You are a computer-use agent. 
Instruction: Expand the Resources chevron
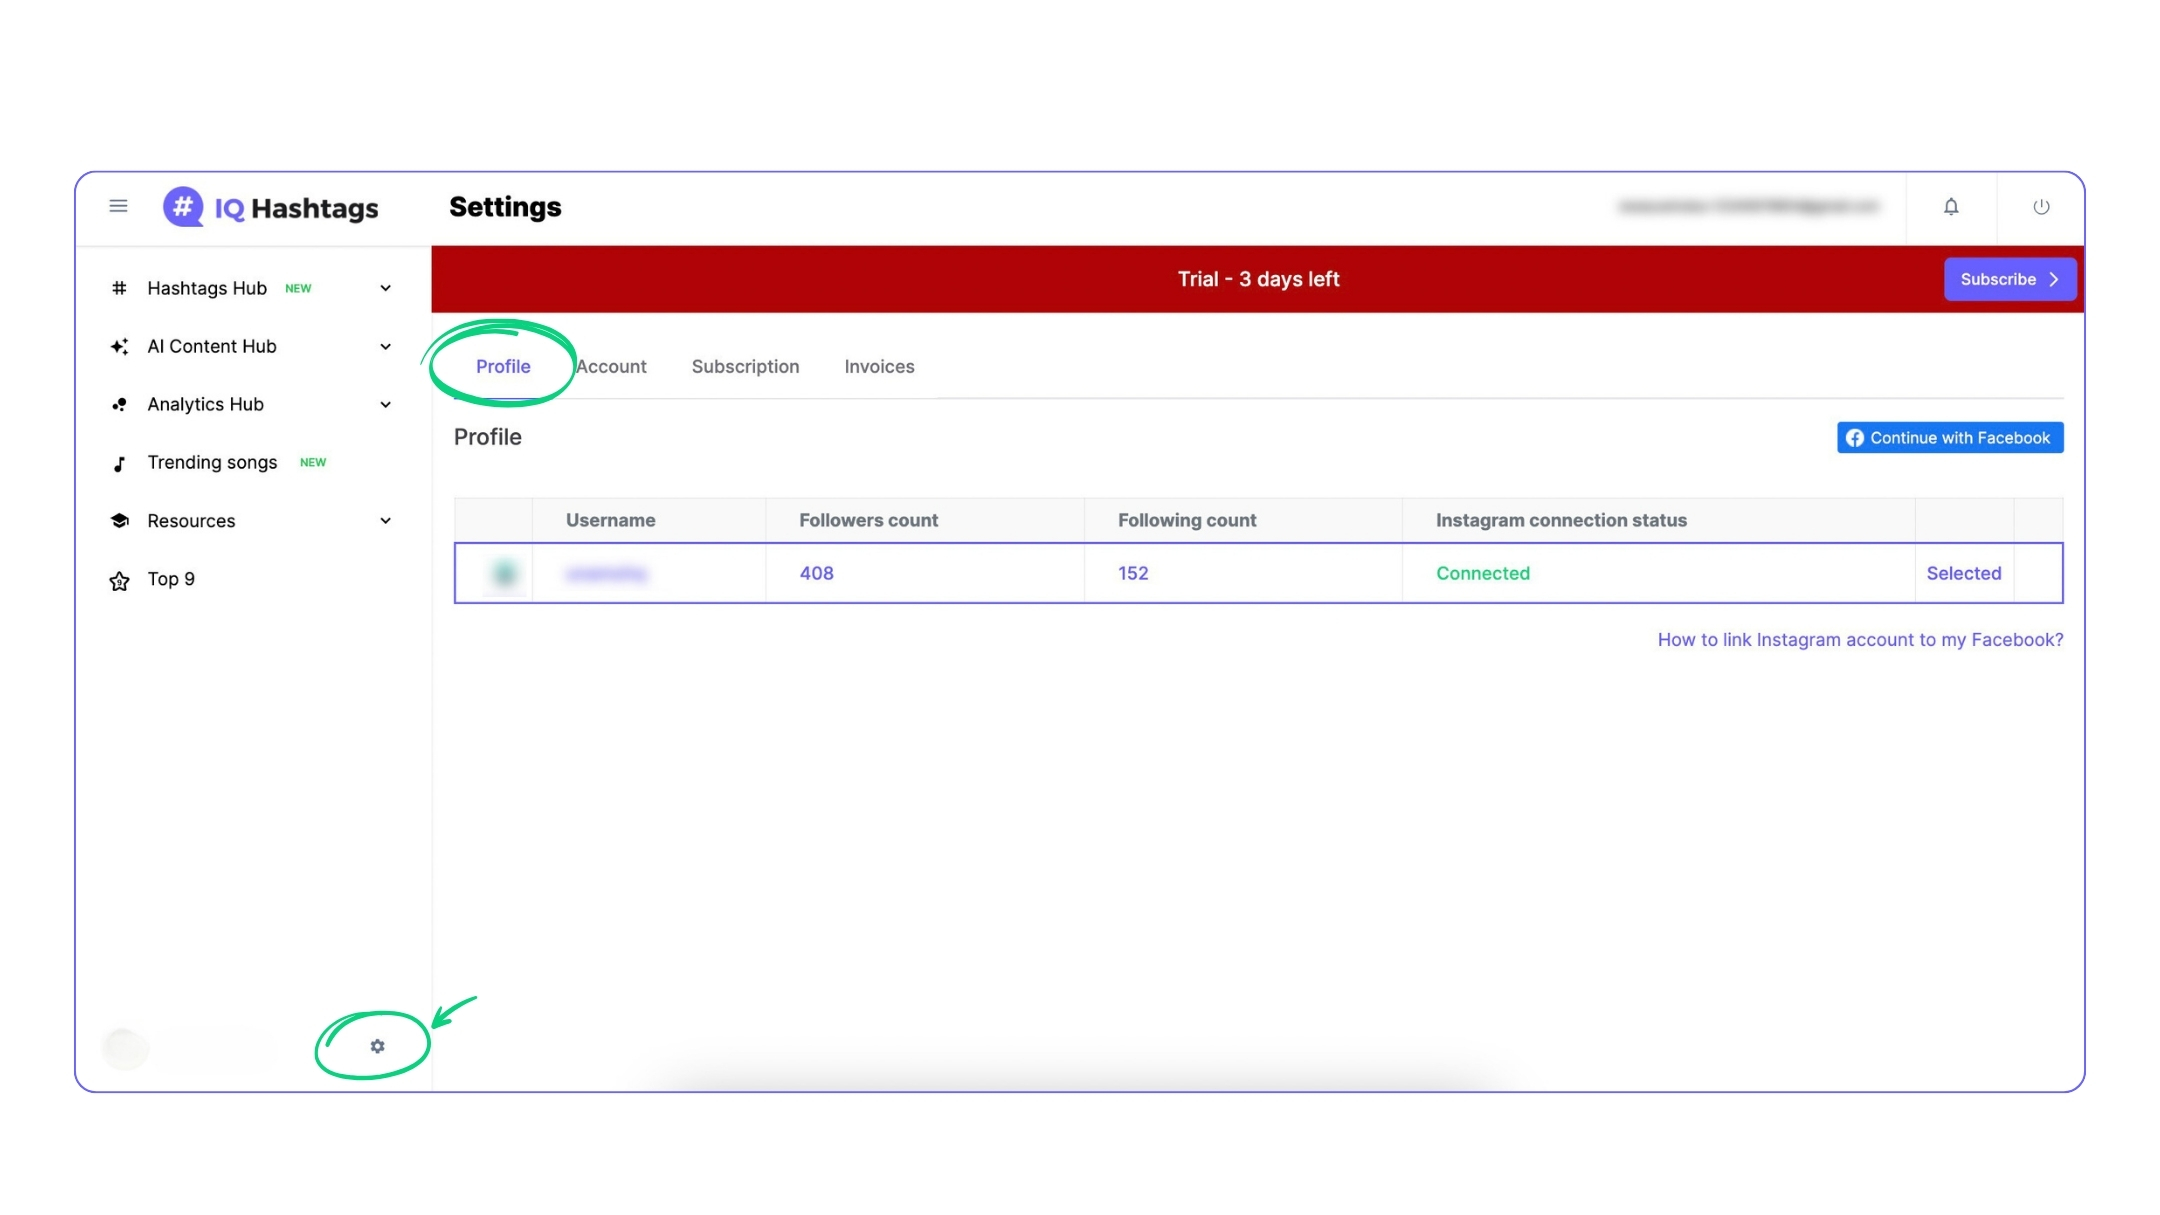click(x=385, y=521)
